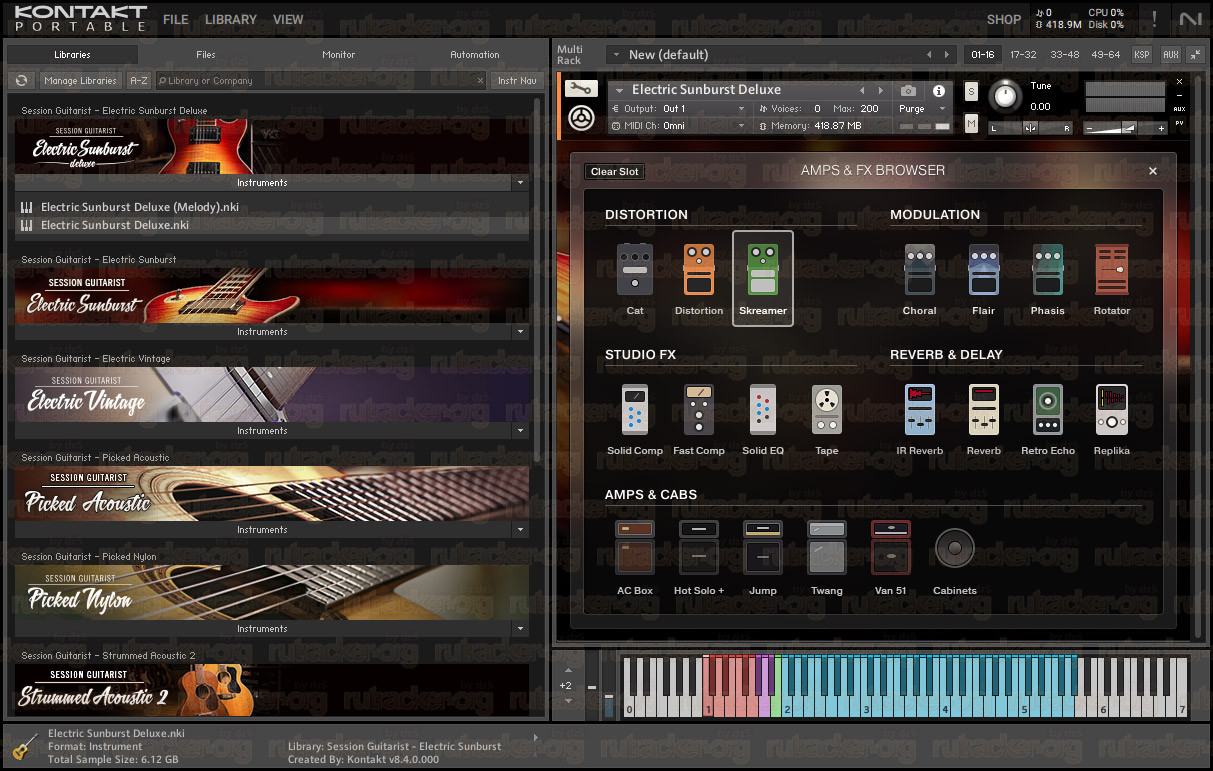Adjust the instrument volume slider
Viewport: 1213px width, 771px height.
click(x=1126, y=127)
